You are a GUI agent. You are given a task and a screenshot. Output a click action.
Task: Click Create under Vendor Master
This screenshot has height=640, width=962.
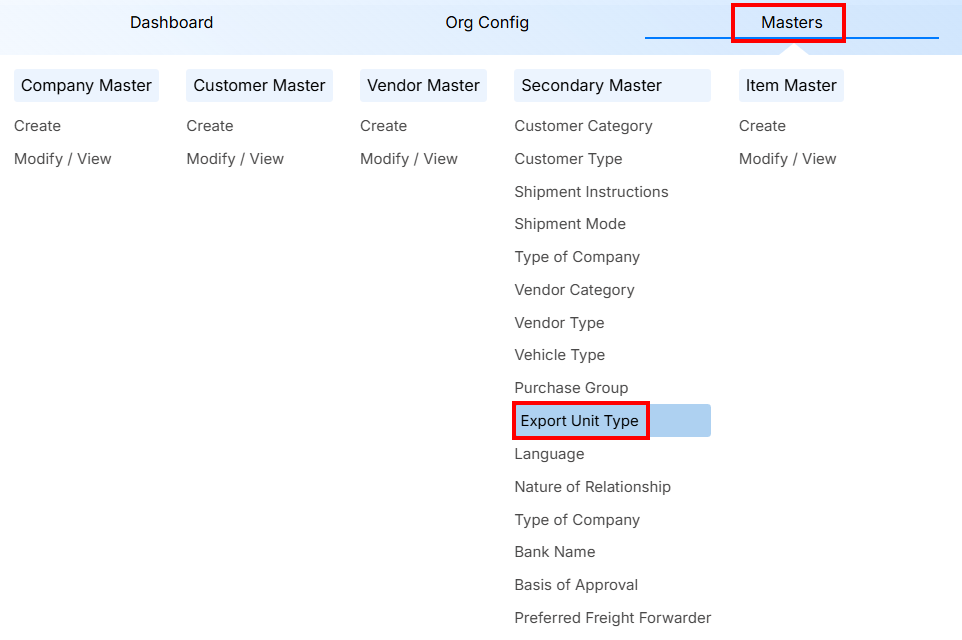[x=383, y=126]
